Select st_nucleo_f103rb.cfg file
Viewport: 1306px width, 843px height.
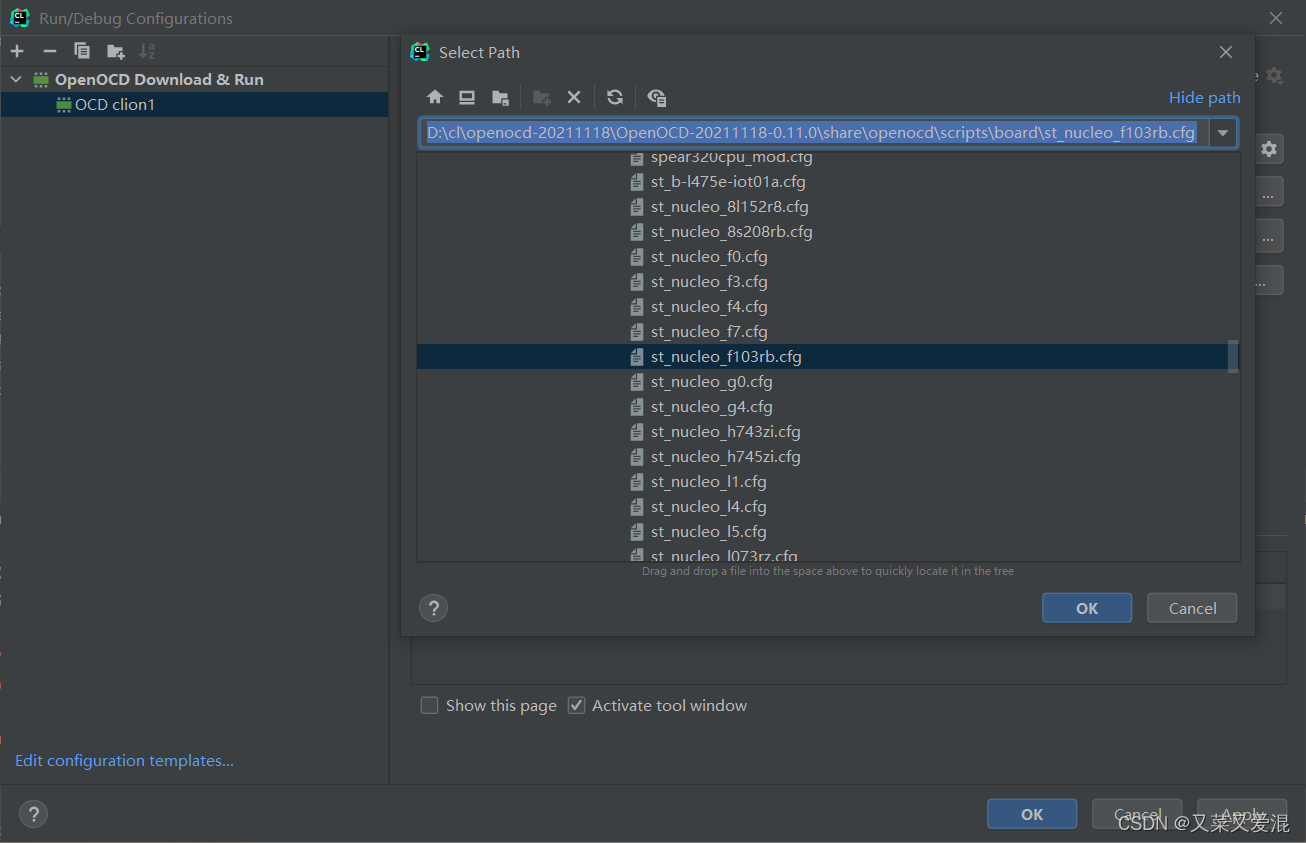(x=726, y=357)
